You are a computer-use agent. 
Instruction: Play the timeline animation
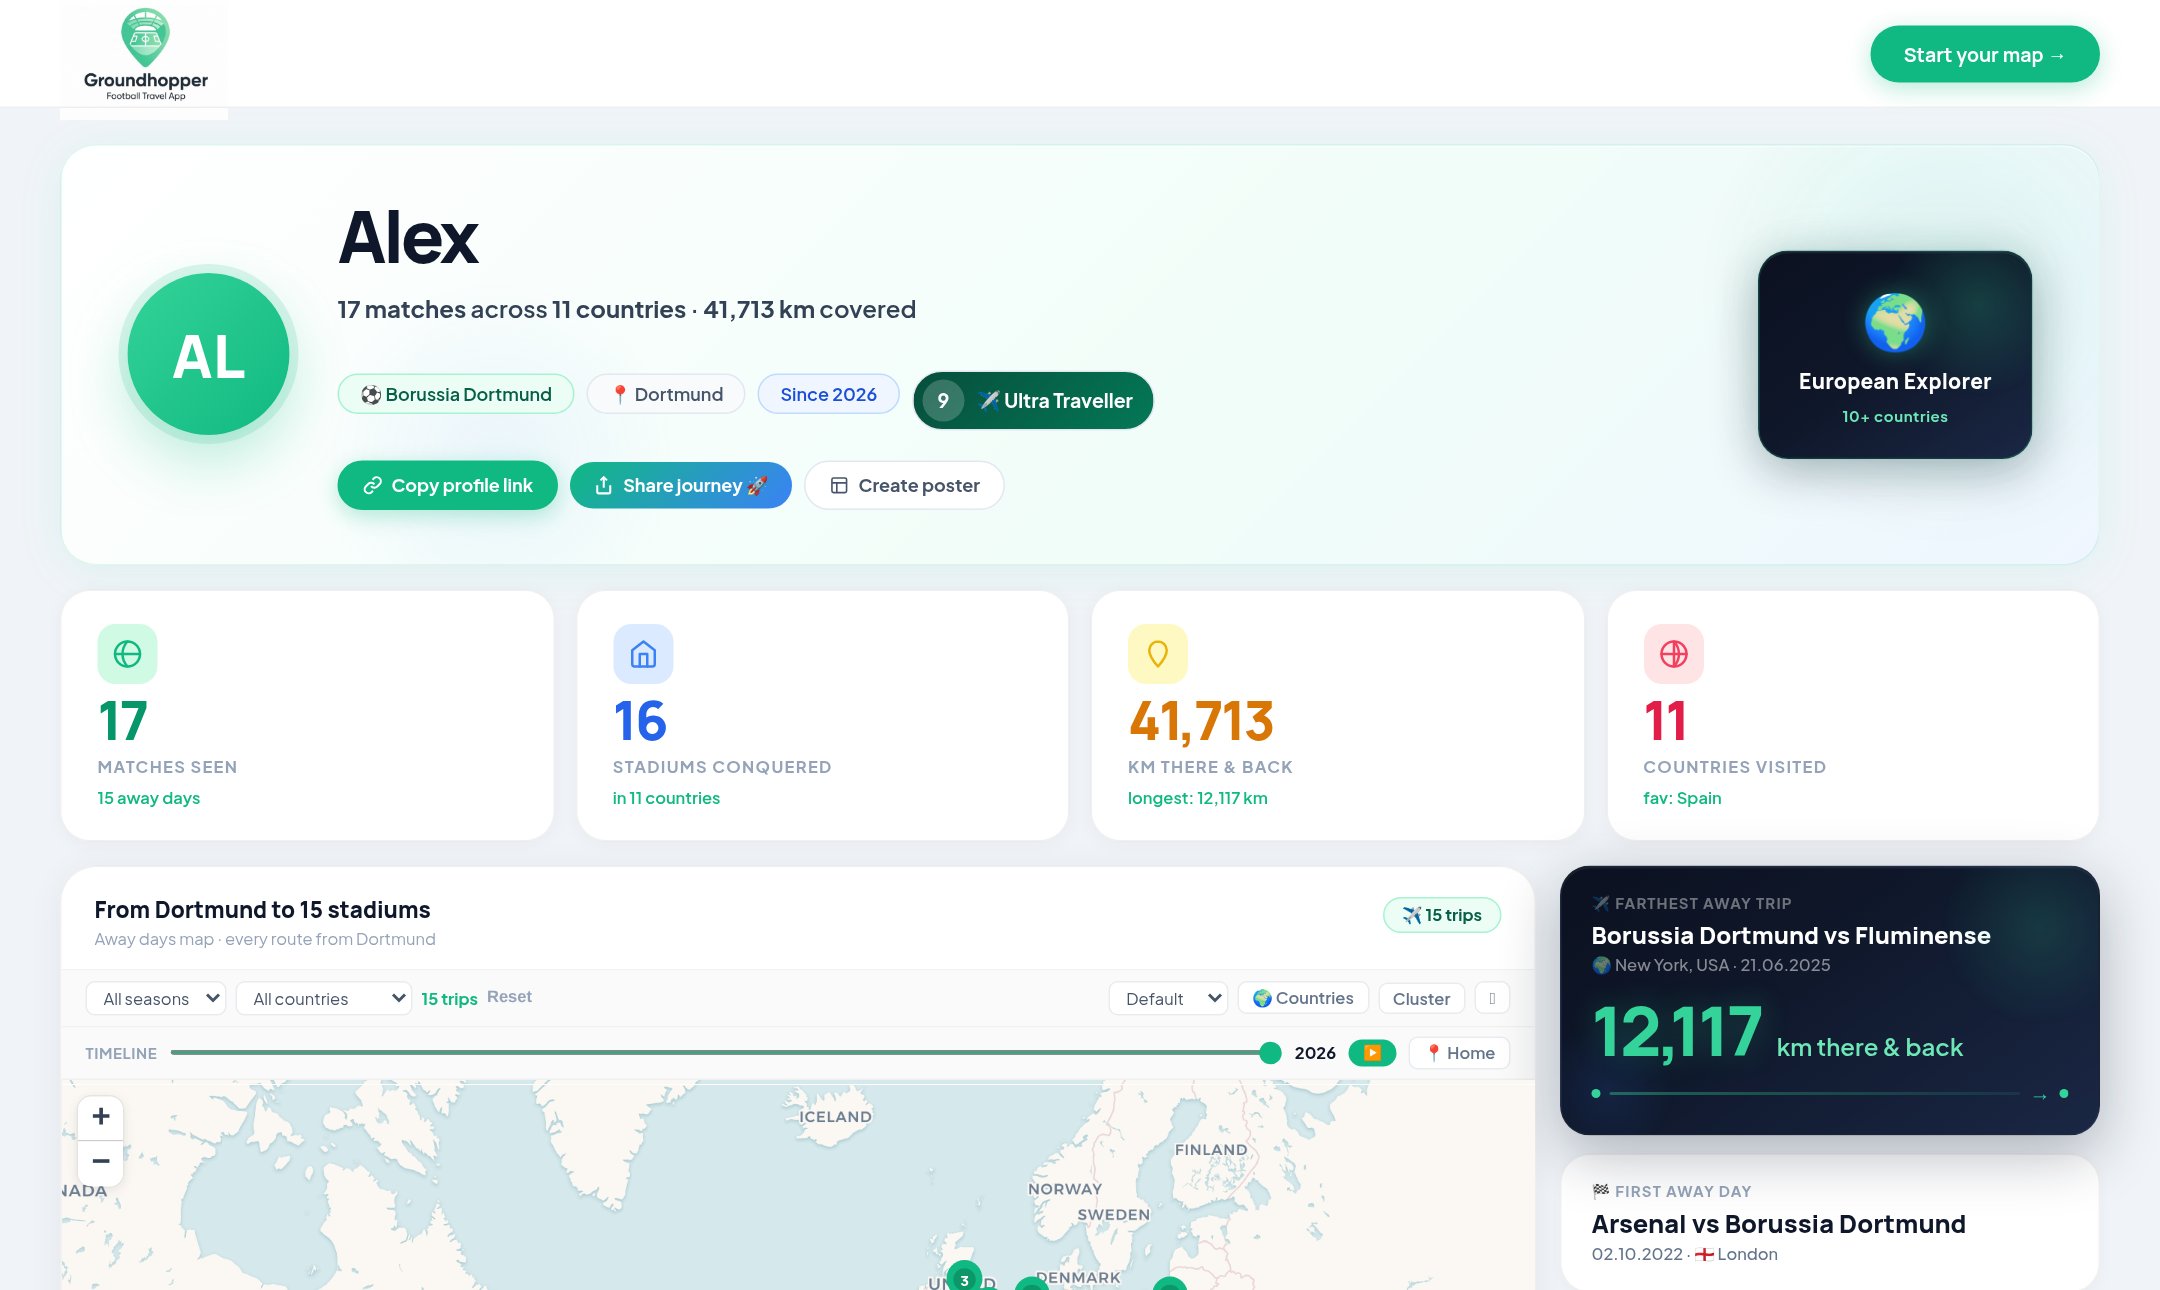[x=1372, y=1052]
